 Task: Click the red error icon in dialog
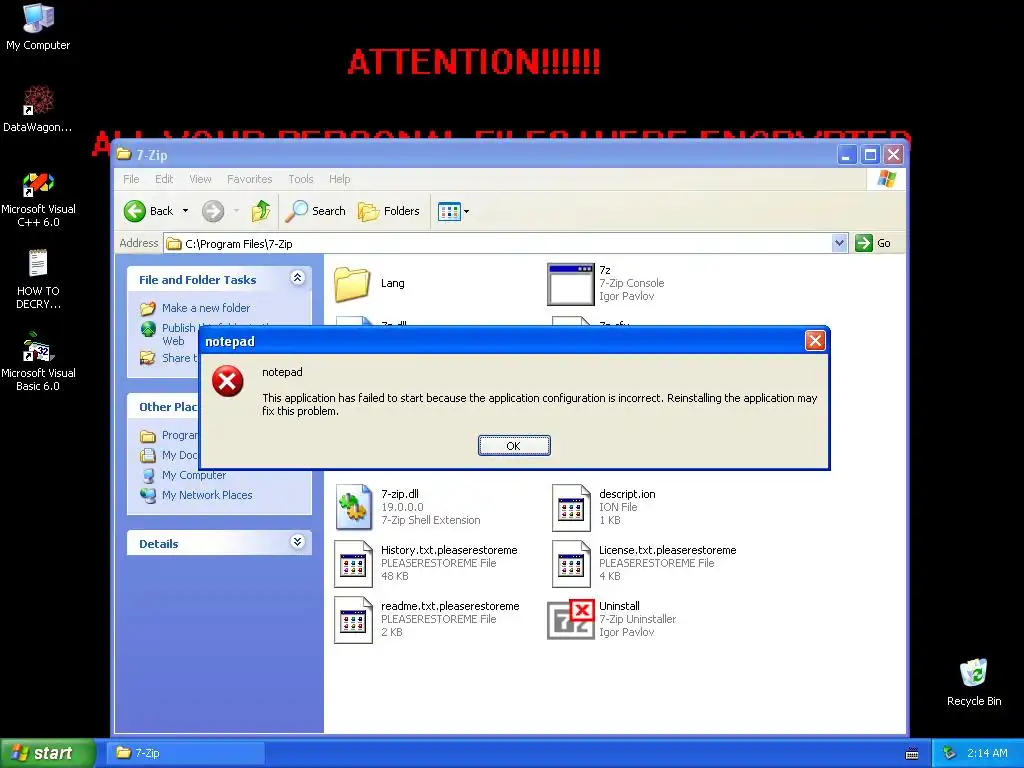tap(228, 381)
